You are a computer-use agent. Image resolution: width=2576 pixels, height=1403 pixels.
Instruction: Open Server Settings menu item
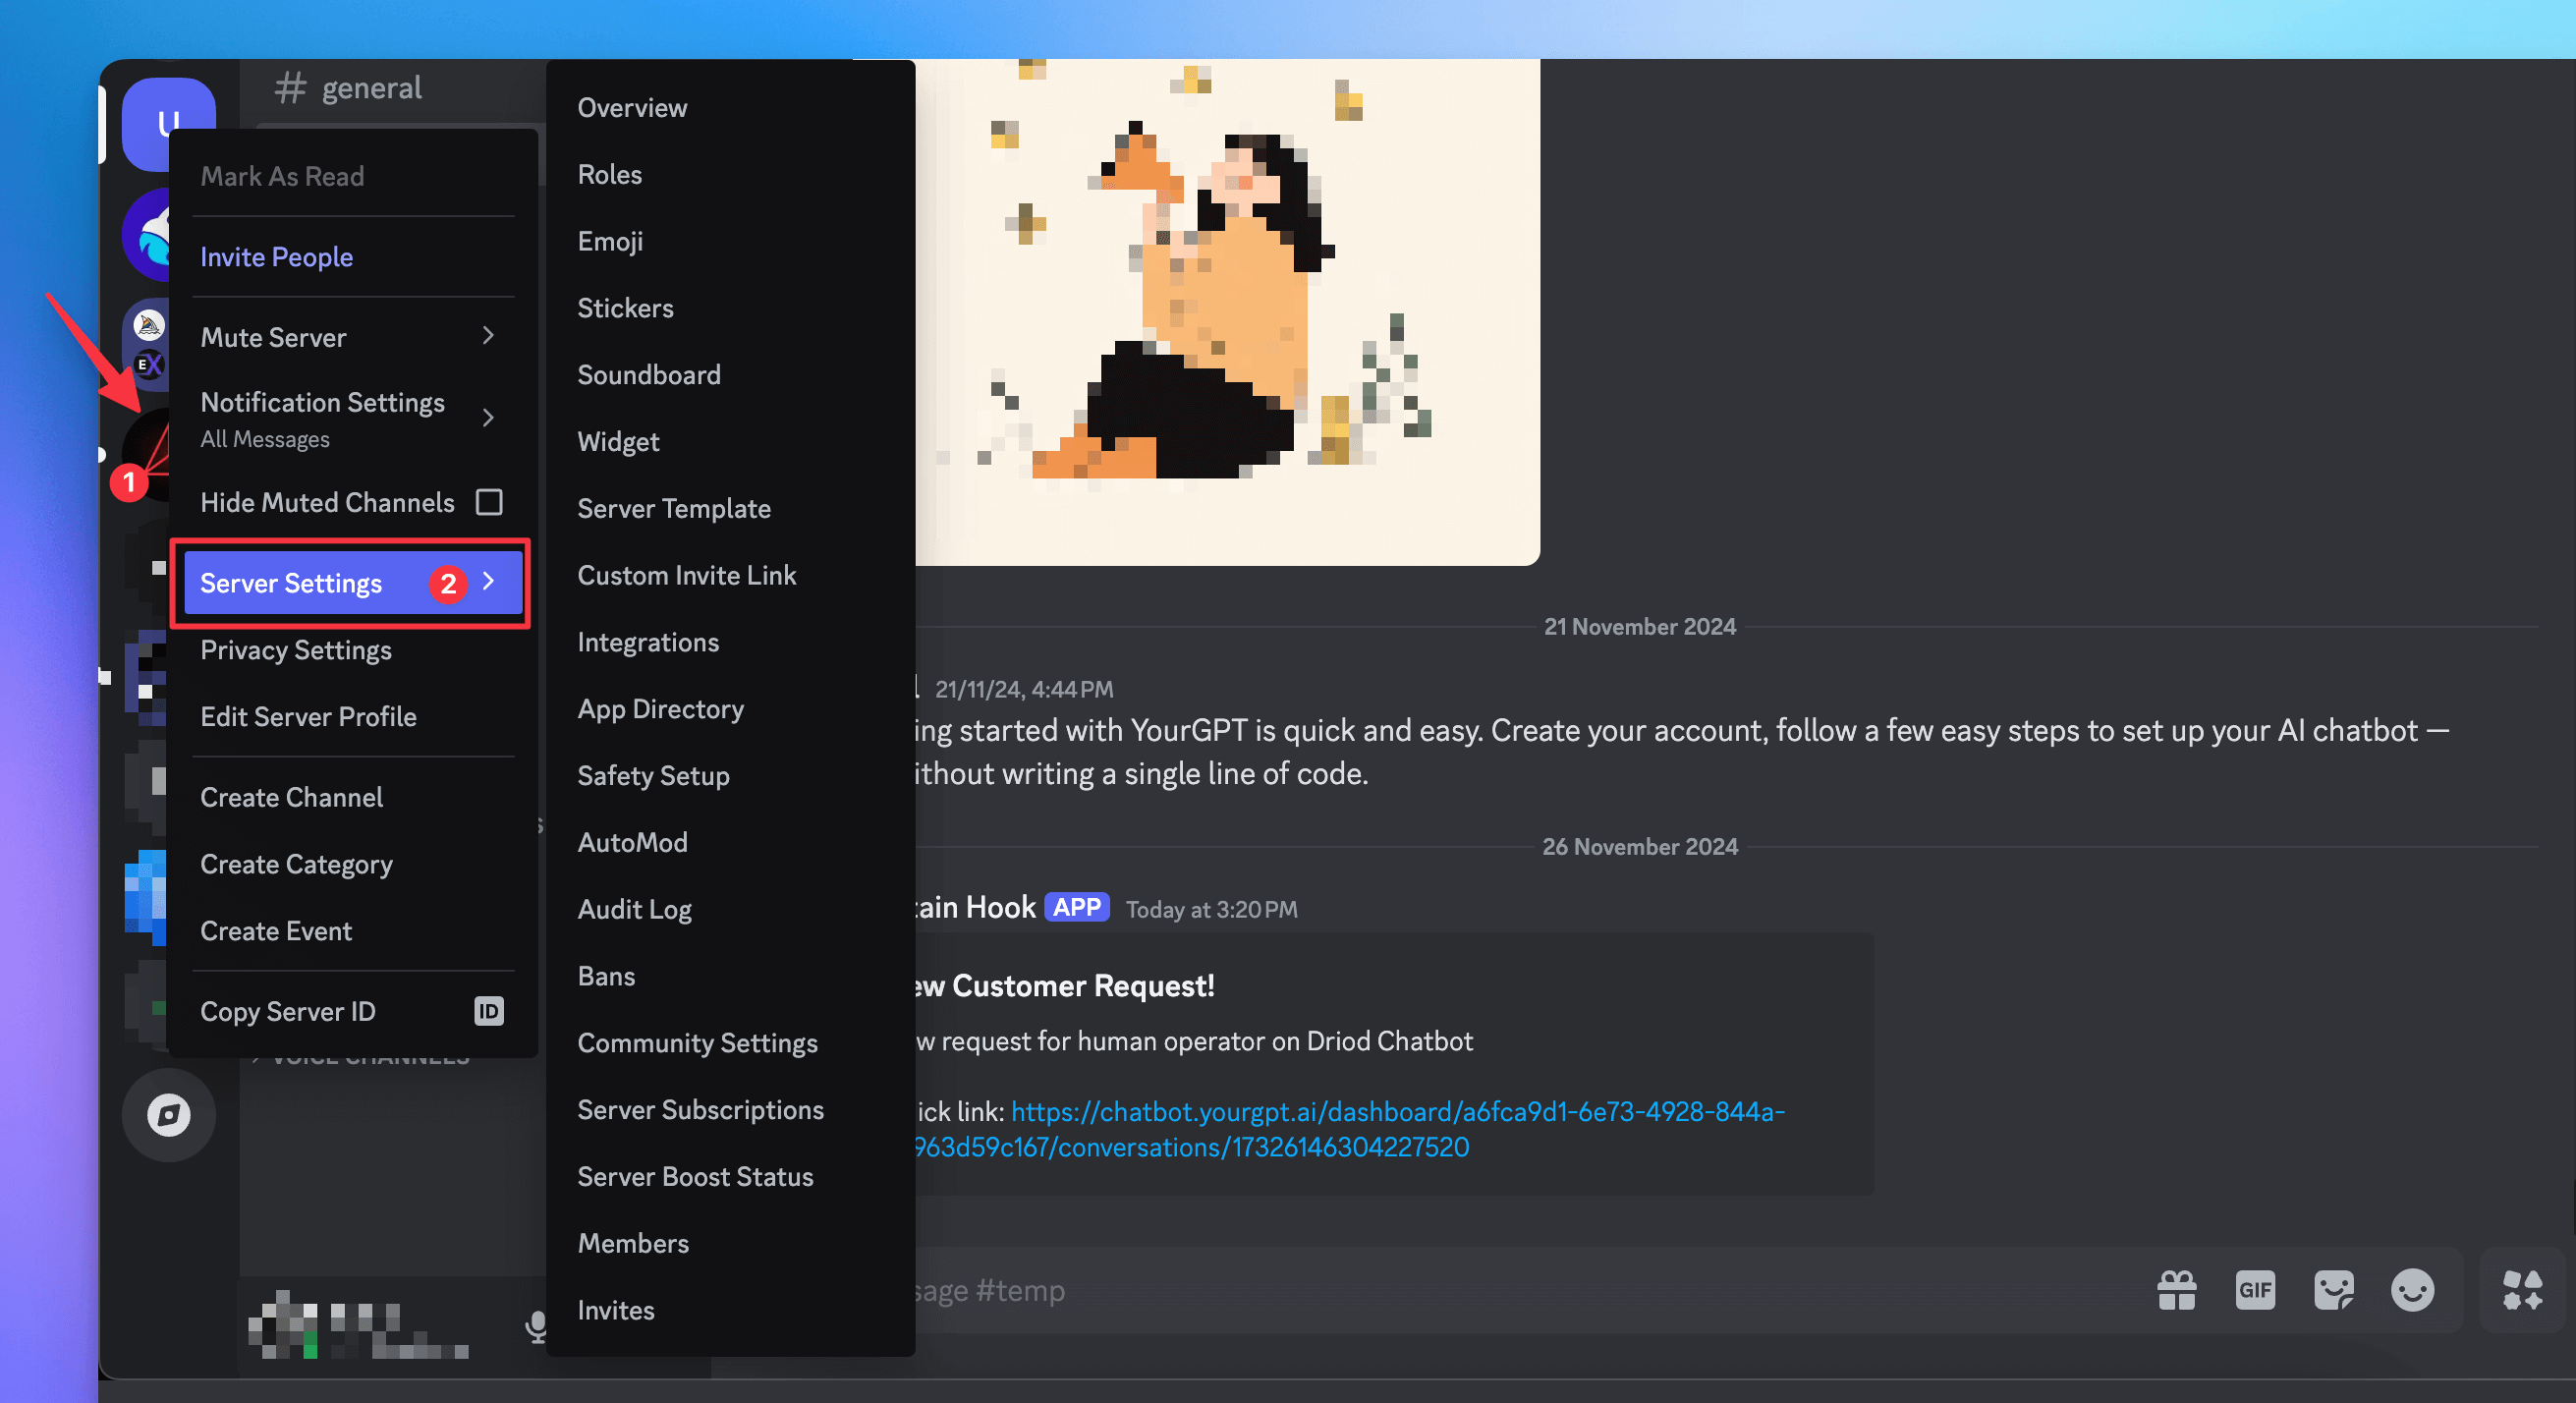coord(352,583)
